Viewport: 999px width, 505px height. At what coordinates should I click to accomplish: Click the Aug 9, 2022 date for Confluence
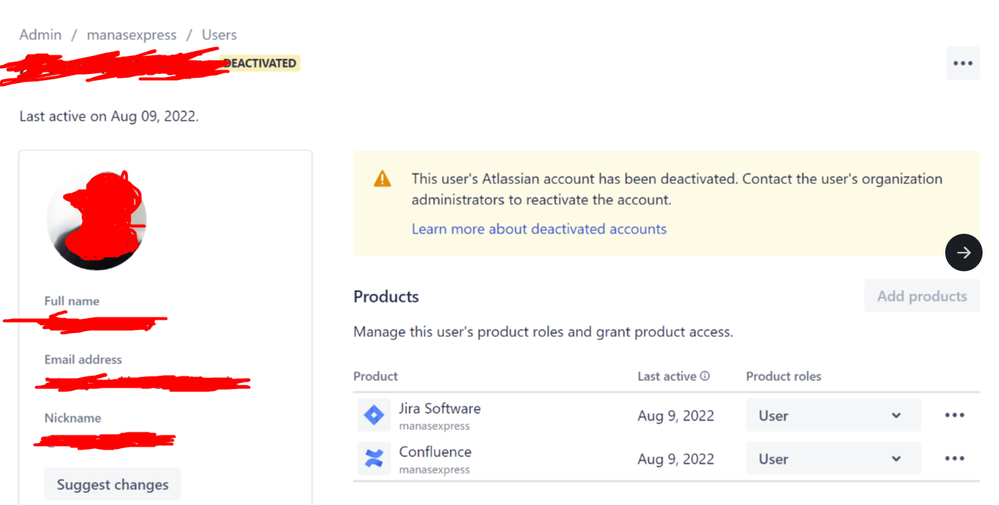[675, 459]
